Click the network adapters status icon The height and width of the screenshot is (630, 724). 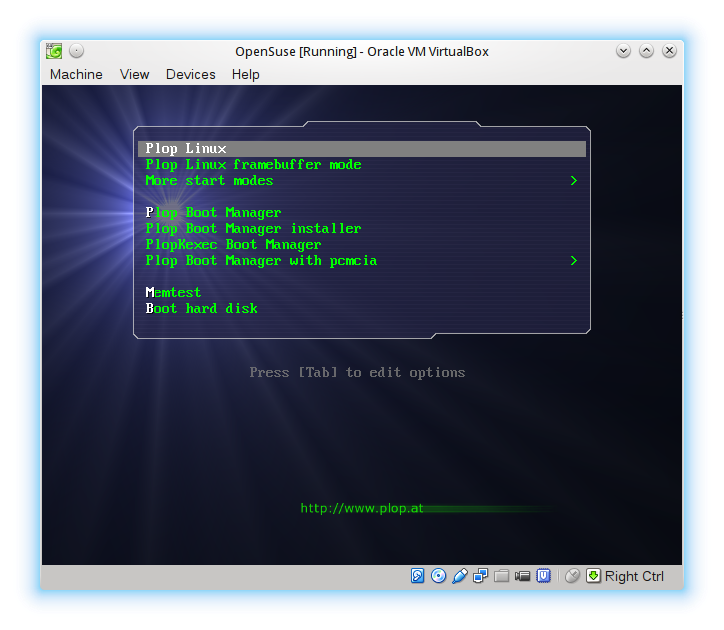point(480,575)
